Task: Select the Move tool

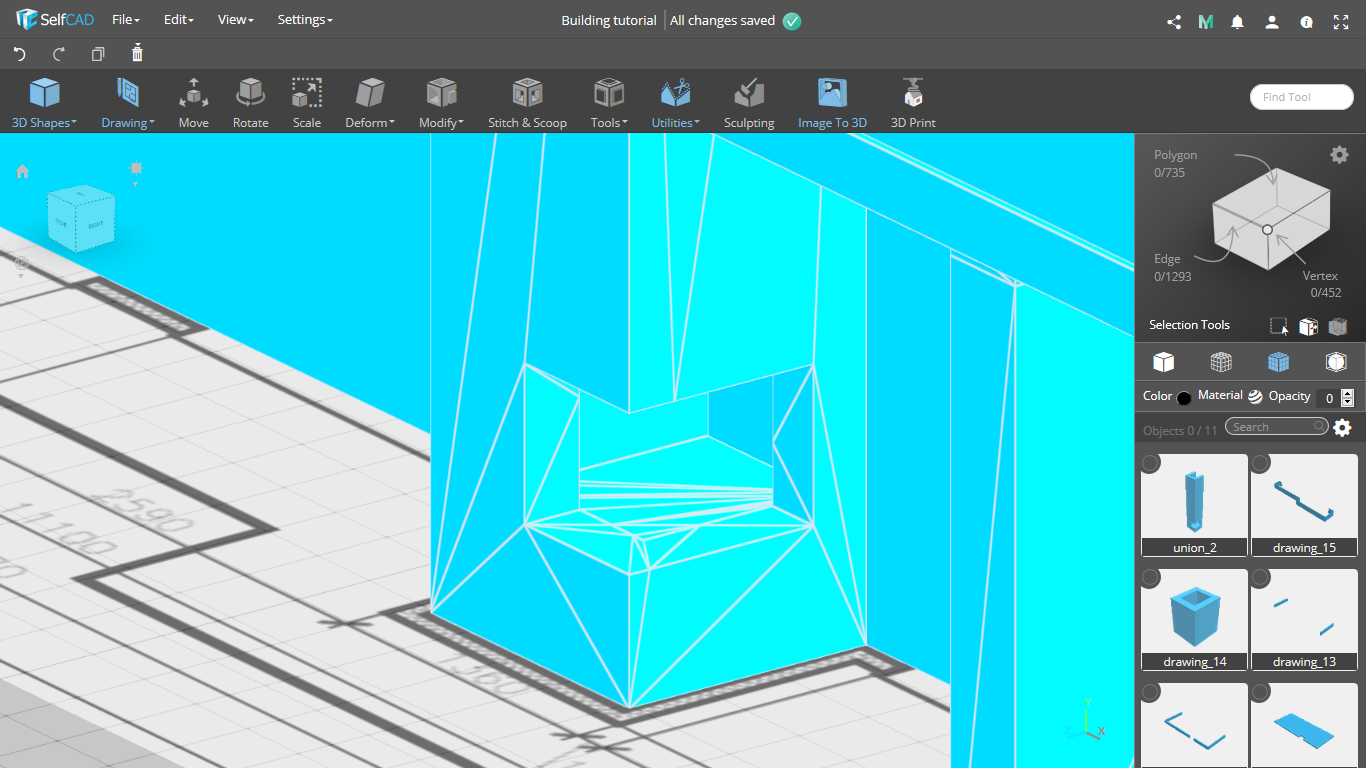Action: (x=194, y=104)
